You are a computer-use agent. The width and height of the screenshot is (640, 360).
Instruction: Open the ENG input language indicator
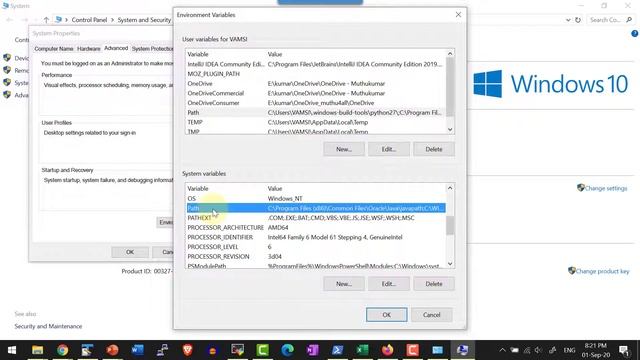coord(569,350)
